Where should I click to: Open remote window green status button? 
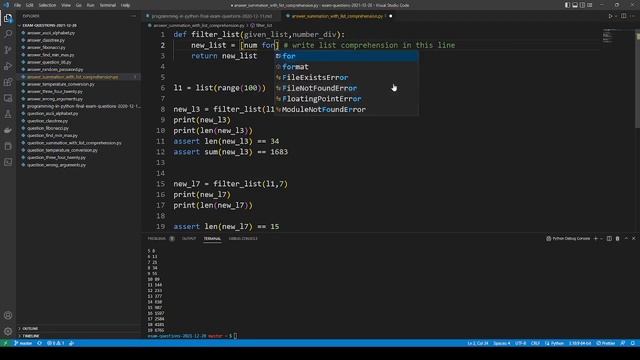5,343
